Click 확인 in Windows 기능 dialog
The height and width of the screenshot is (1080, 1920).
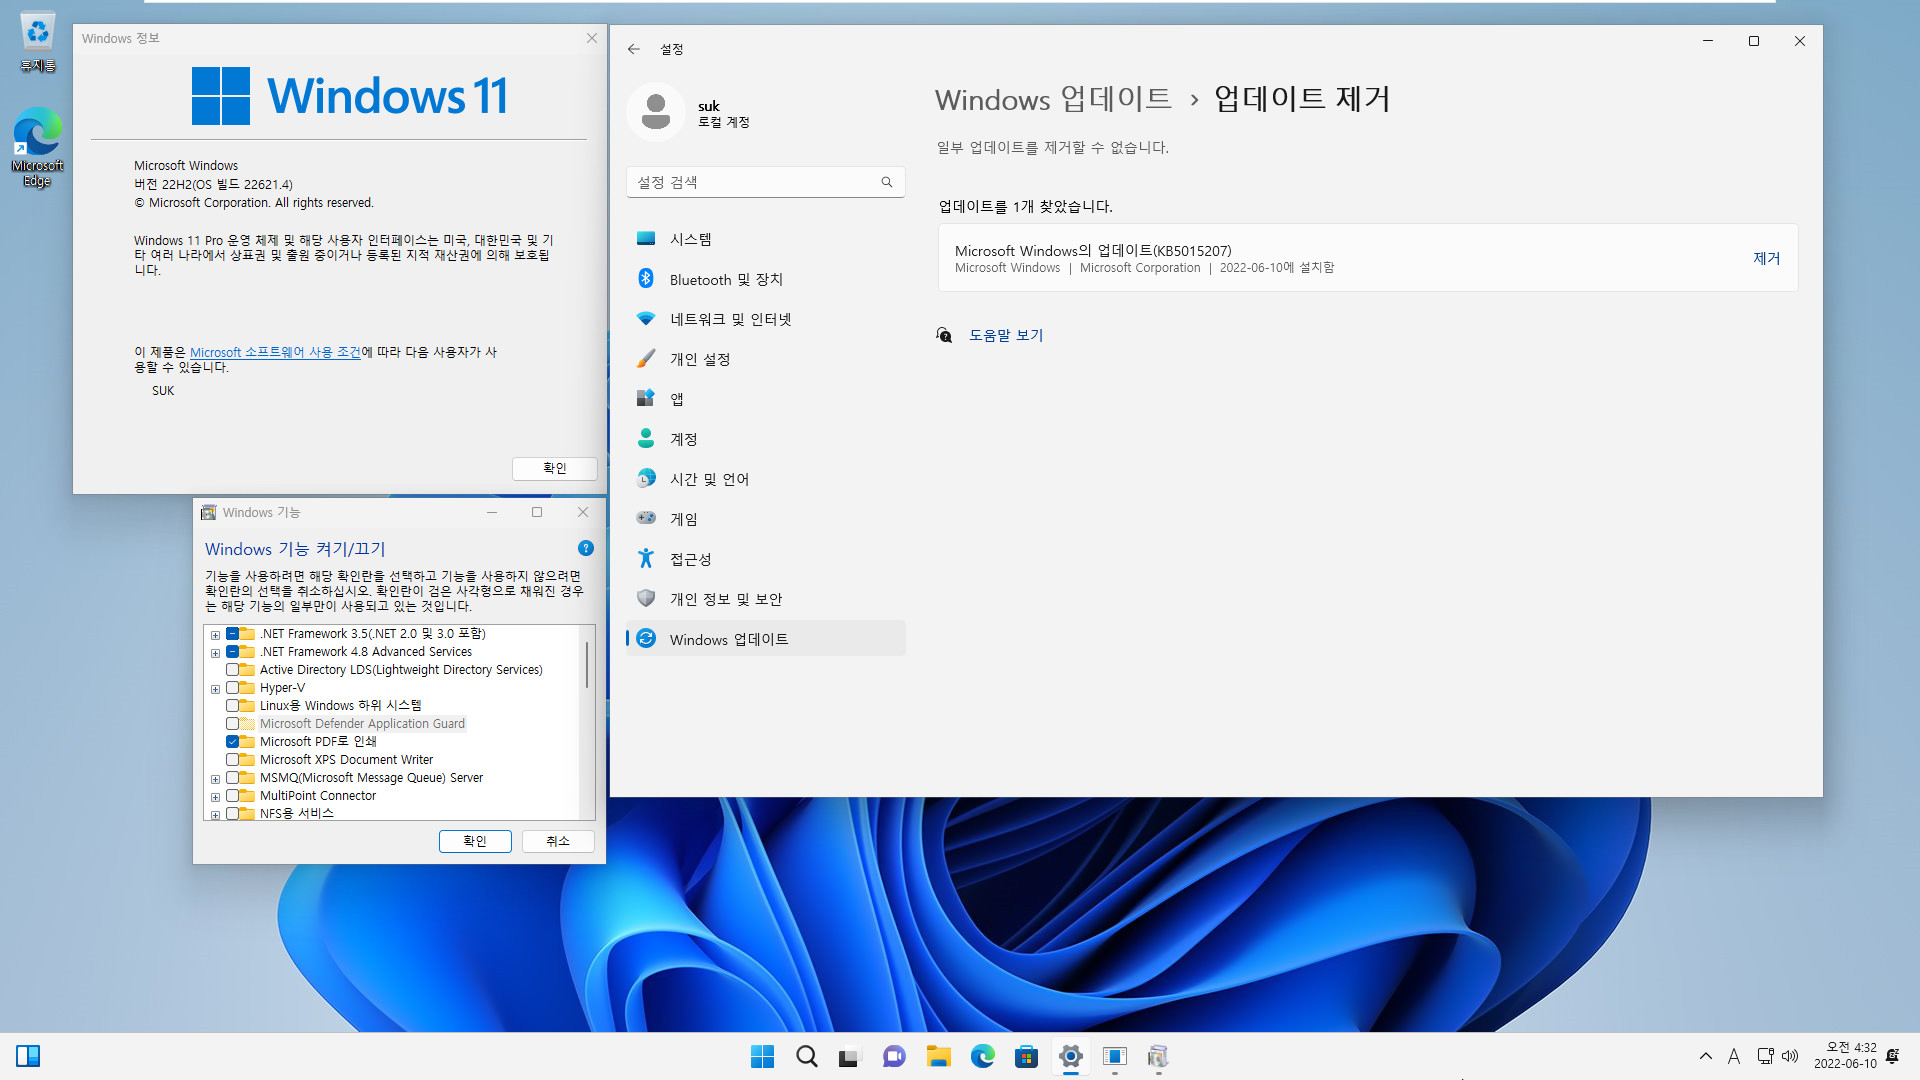click(x=475, y=841)
